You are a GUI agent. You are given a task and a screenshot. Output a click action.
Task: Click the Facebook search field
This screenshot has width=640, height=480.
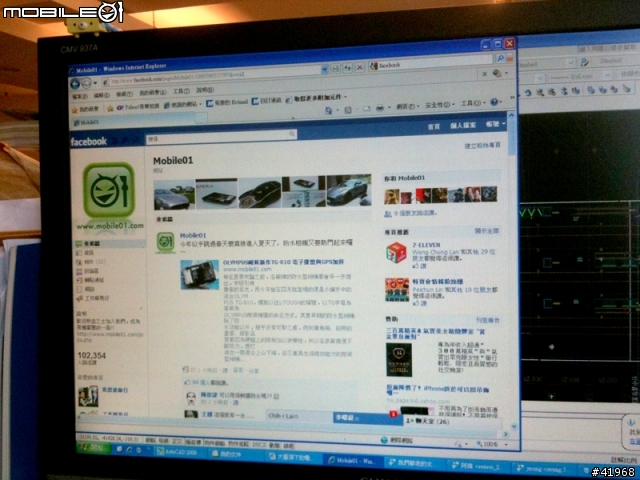pyautogui.click(x=221, y=136)
